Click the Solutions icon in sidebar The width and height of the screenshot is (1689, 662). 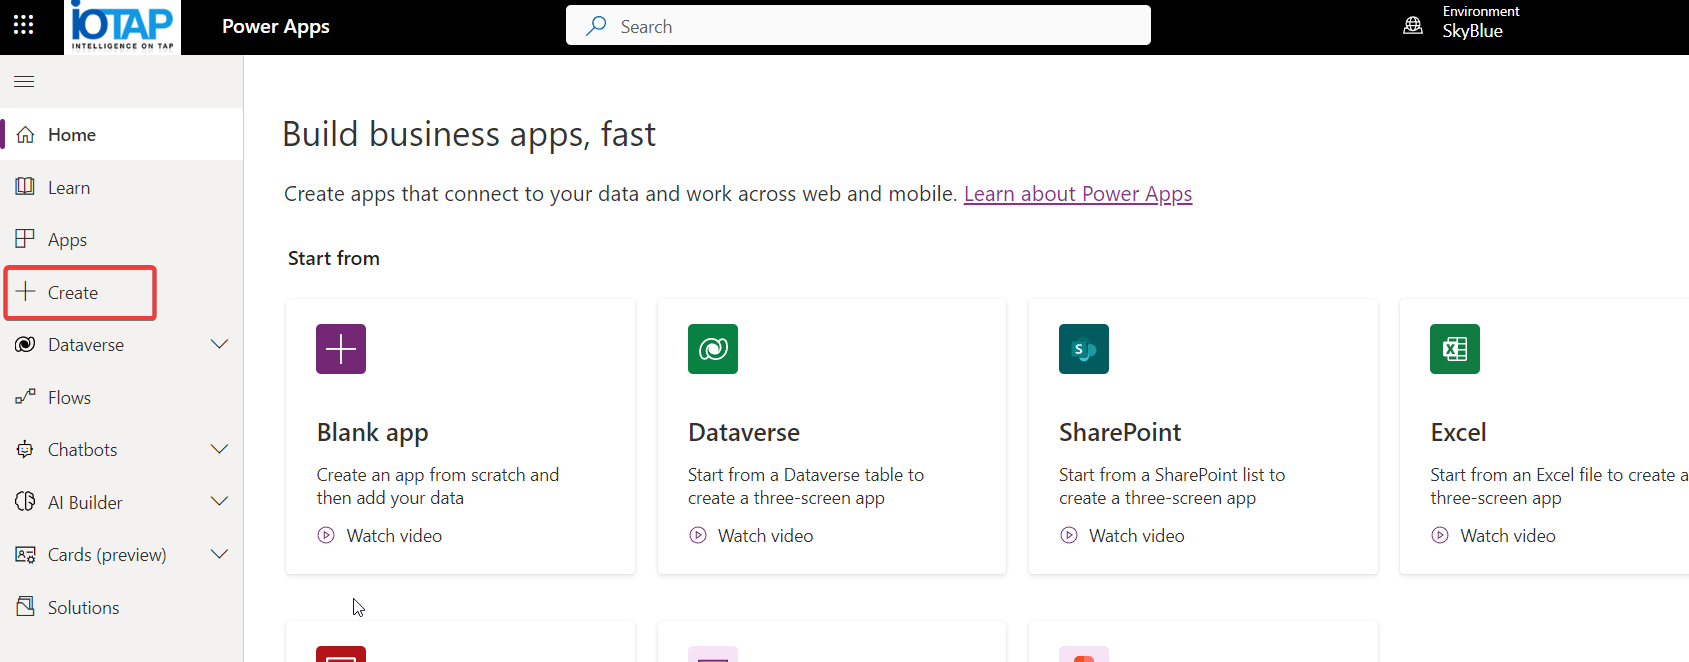click(26, 607)
